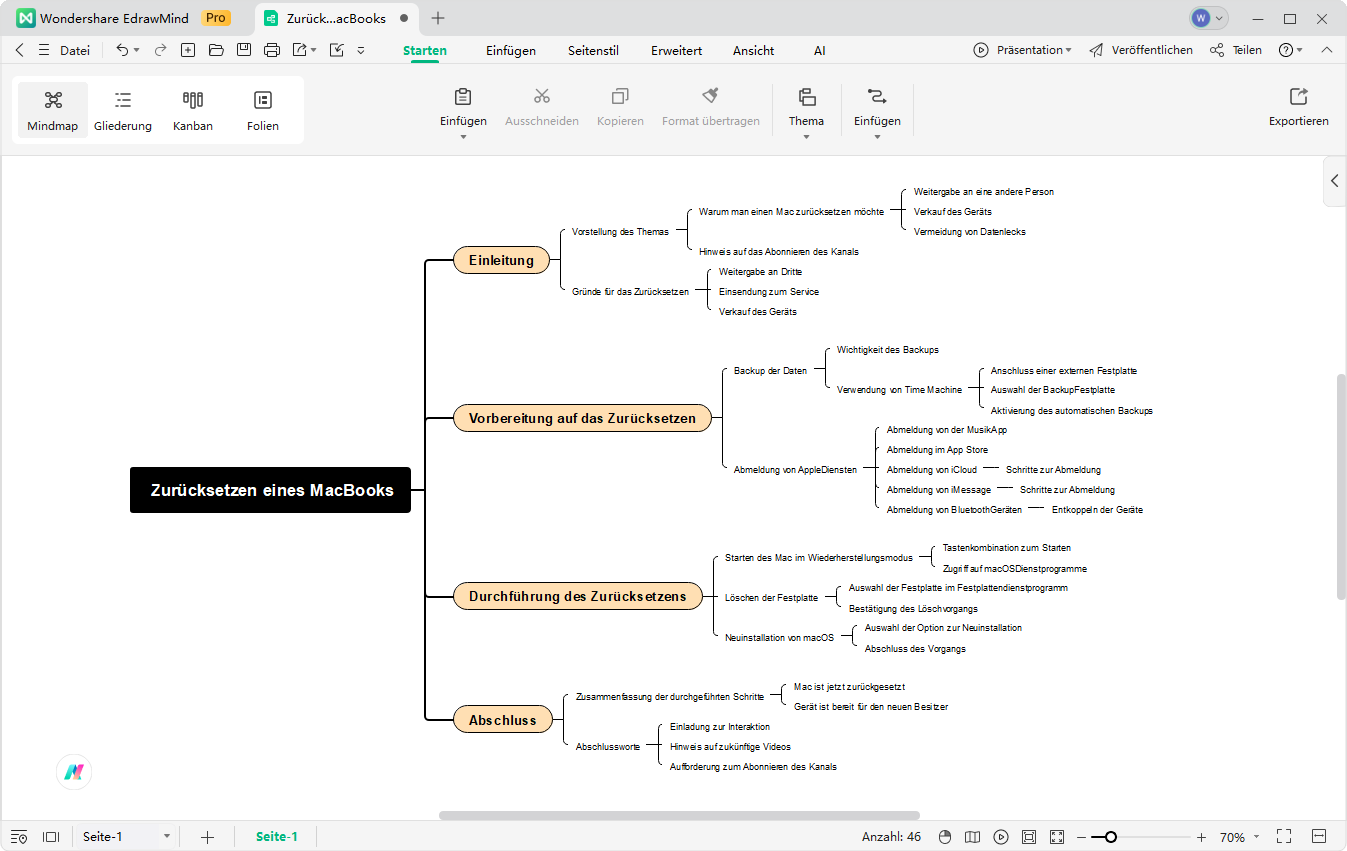Viewport: 1347px width, 851px height.
Task: Switch to Kanban view mode
Action: pos(193,110)
